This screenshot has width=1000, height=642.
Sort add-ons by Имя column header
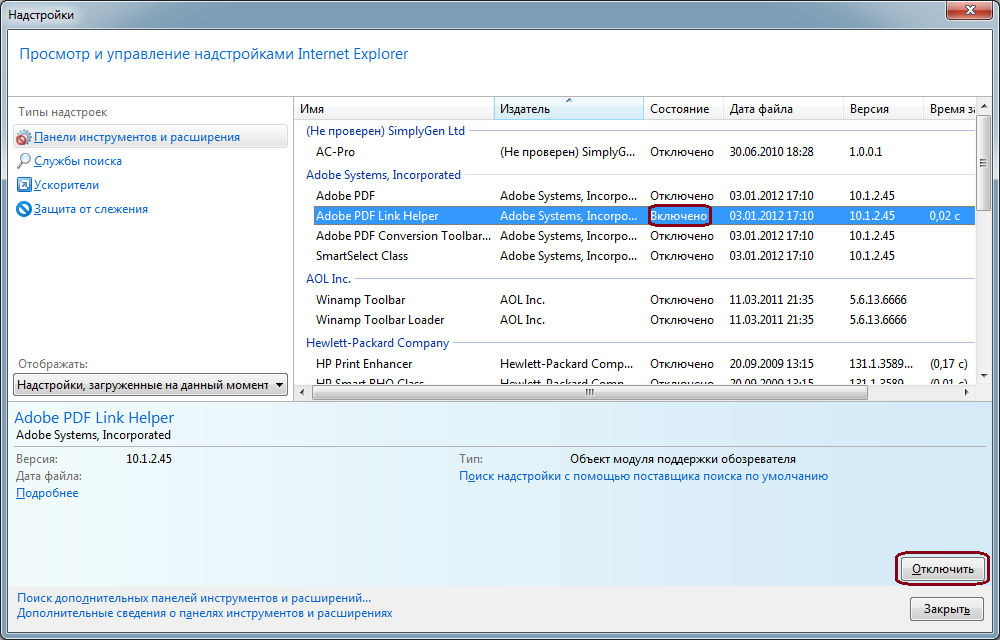(395, 109)
